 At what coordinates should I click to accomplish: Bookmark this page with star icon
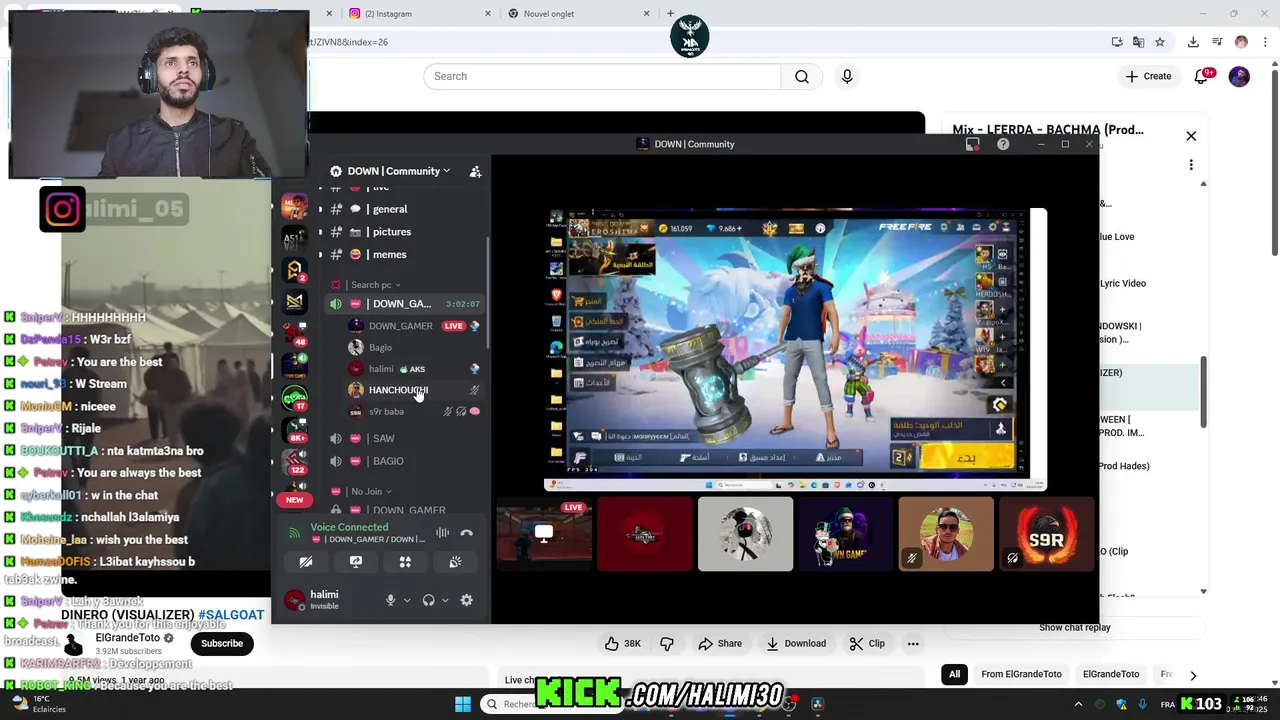point(1160,42)
